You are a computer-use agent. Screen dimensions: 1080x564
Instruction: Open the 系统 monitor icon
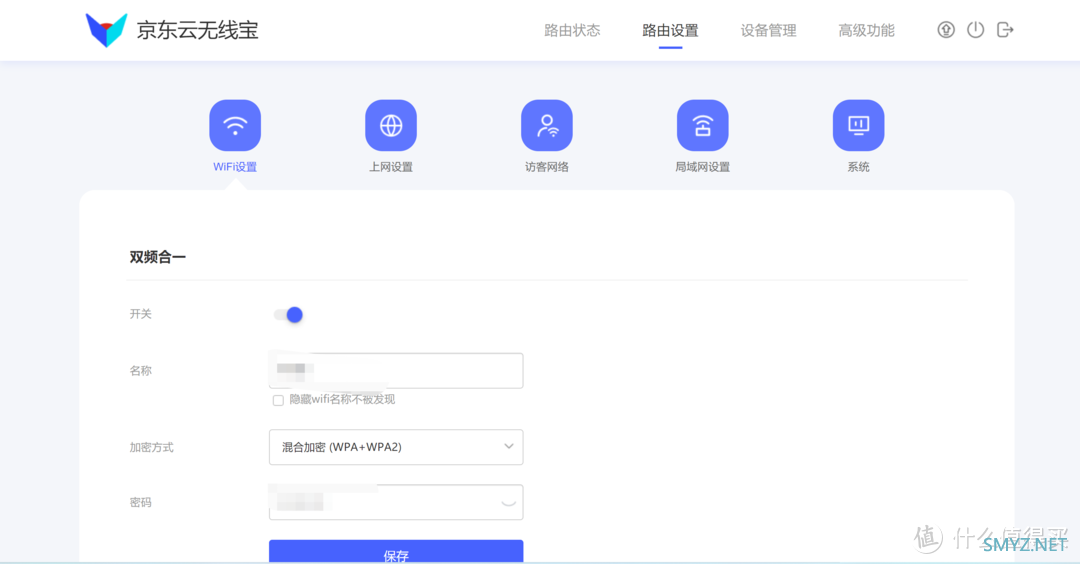858,125
